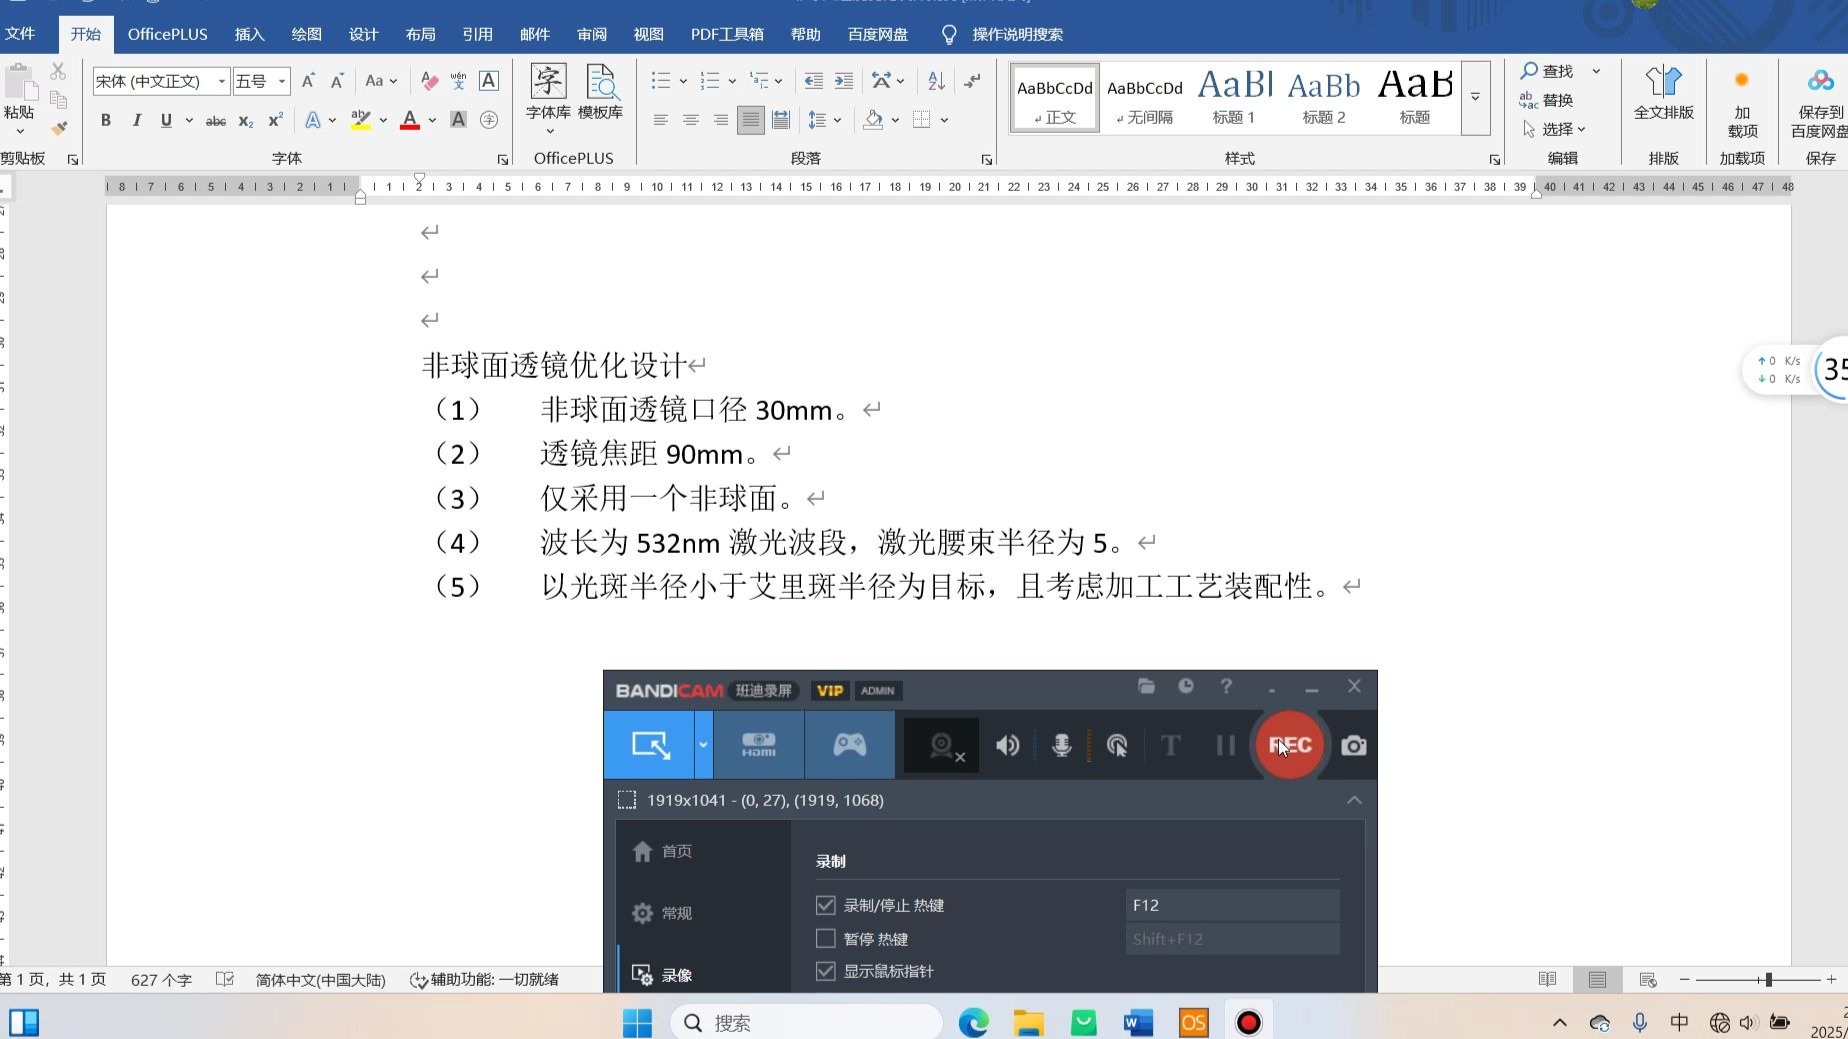Open the font name dropdown in Word

[221, 81]
